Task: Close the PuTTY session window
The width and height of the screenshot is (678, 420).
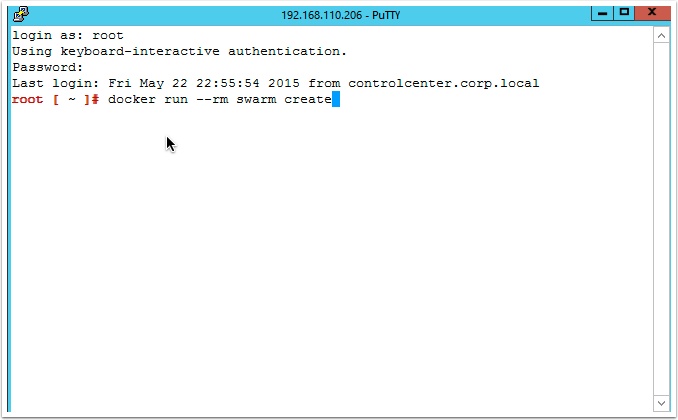Action: pos(652,13)
